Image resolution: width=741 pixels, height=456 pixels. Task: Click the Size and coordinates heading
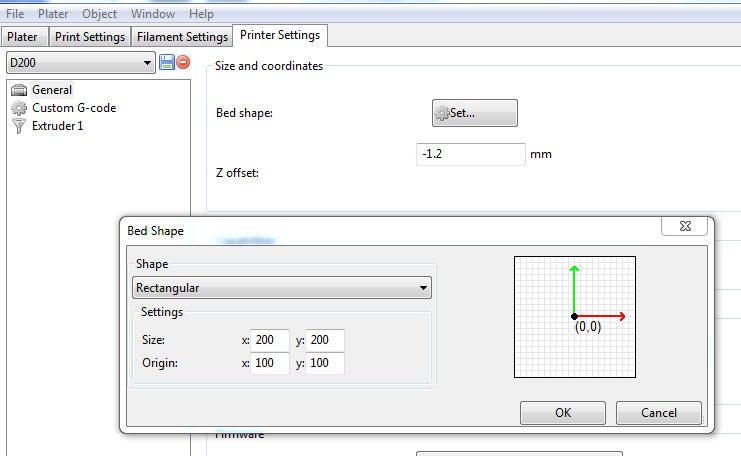tap(269, 66)
